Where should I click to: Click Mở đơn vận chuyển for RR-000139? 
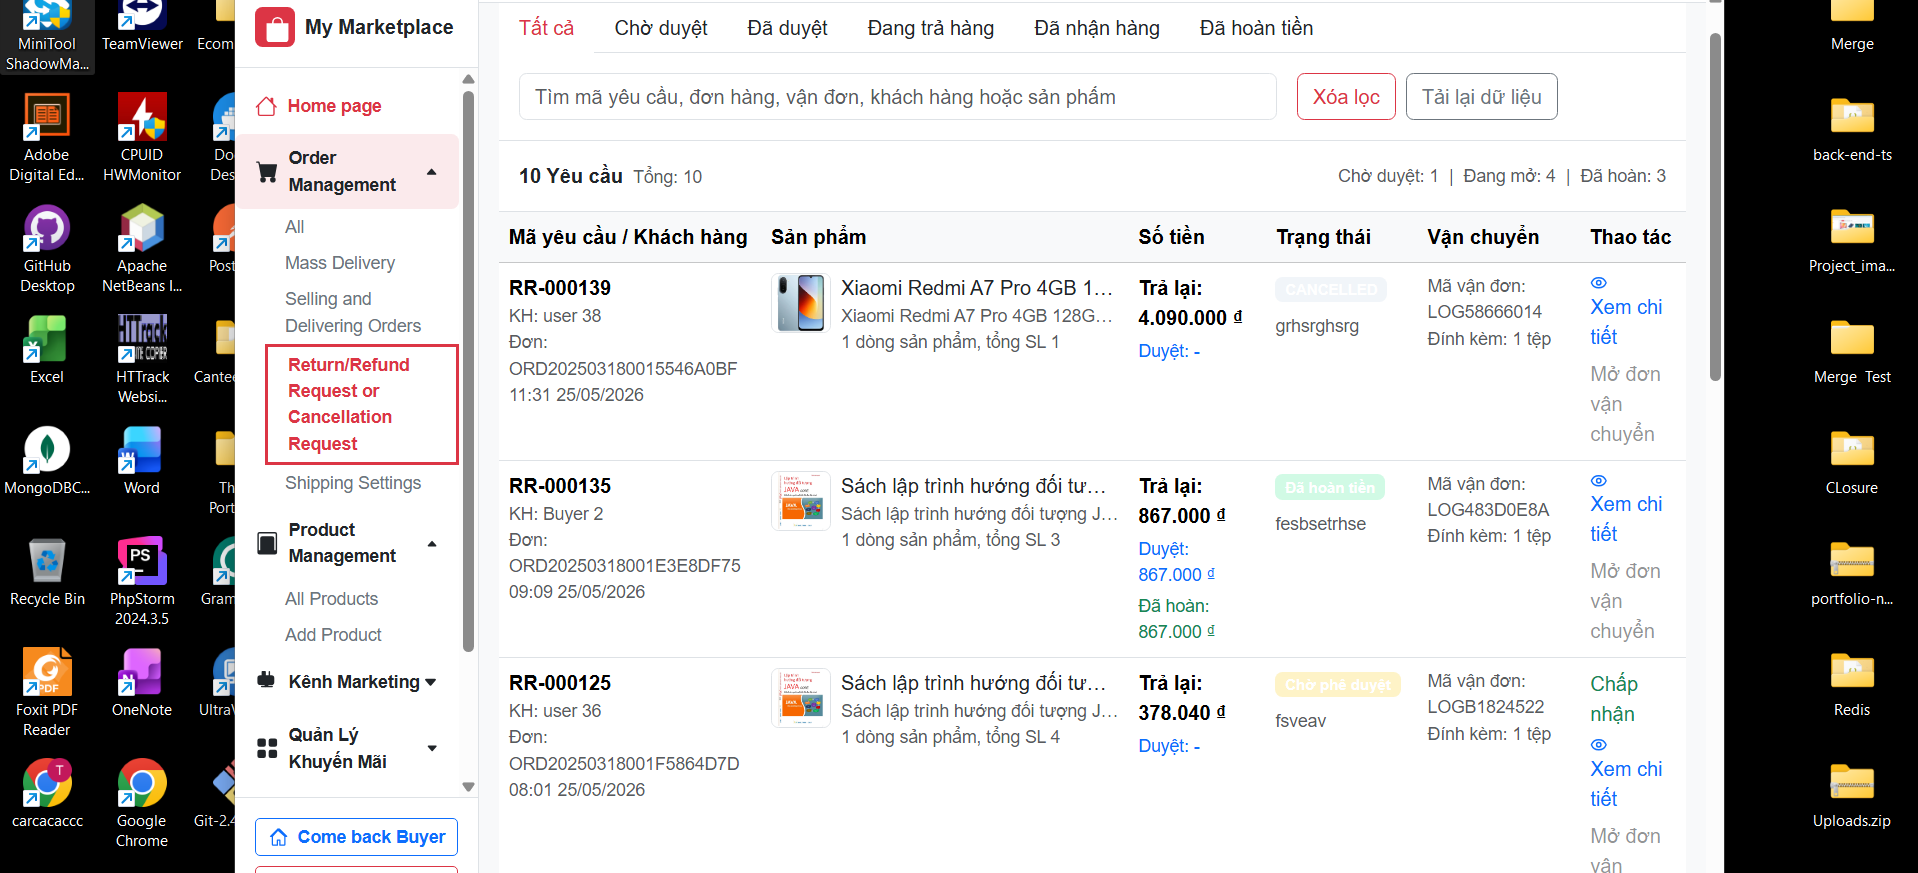1625,404
